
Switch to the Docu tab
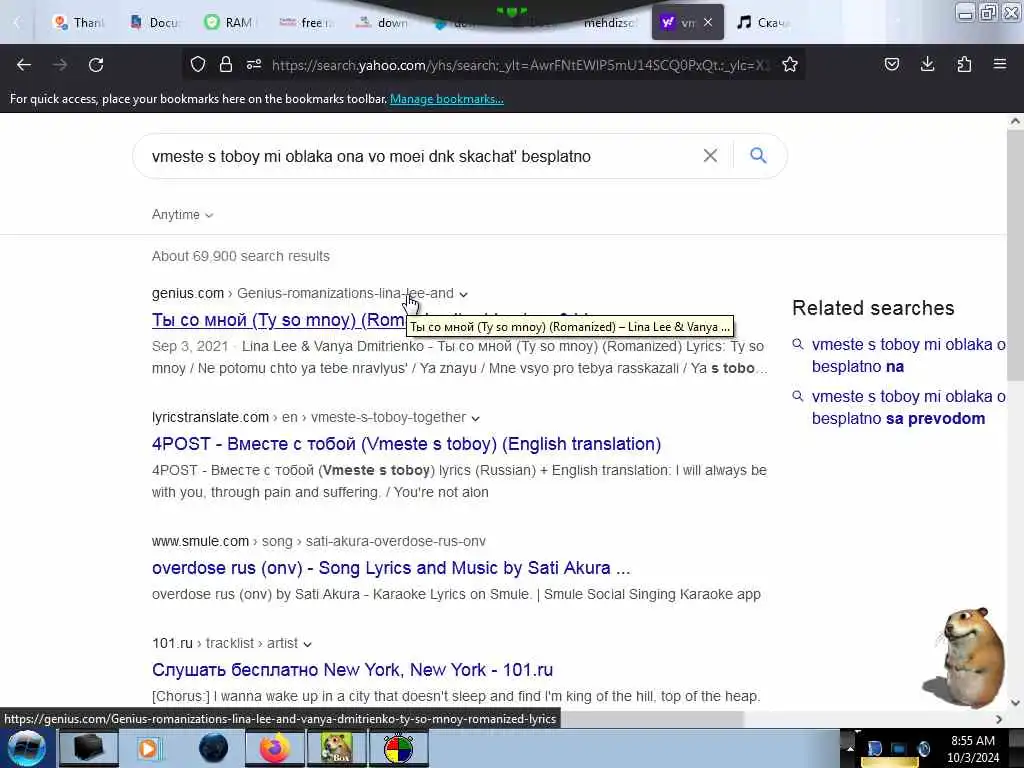(155, 22)
